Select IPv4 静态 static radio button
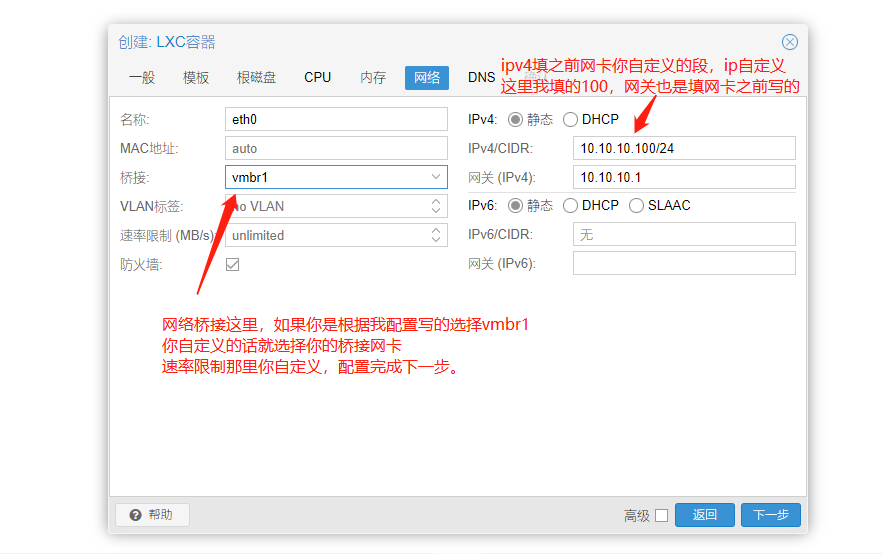The width and height of the screenshot is (882, 554). 516,120
